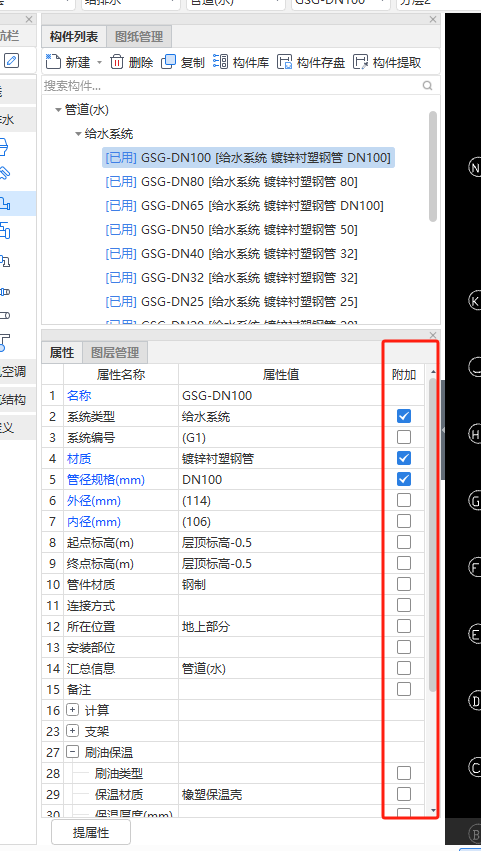The height and width of the screenshot is (851, 481).
Task: Select the sanitary fixture icon in the sidebar
Action: tap(4, 147)
